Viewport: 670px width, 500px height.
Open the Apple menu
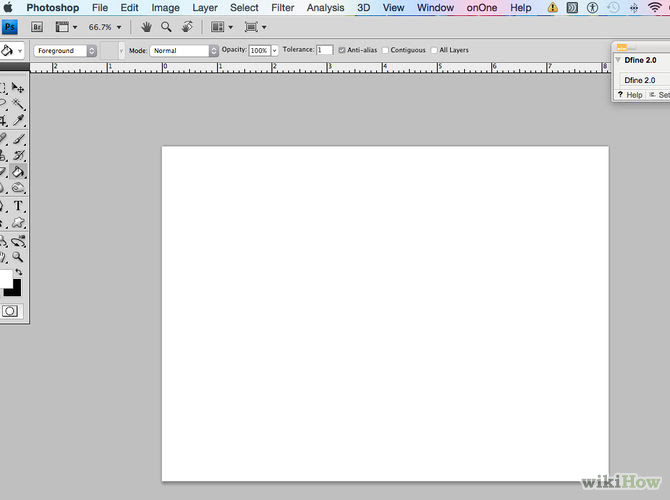[8, 7]
